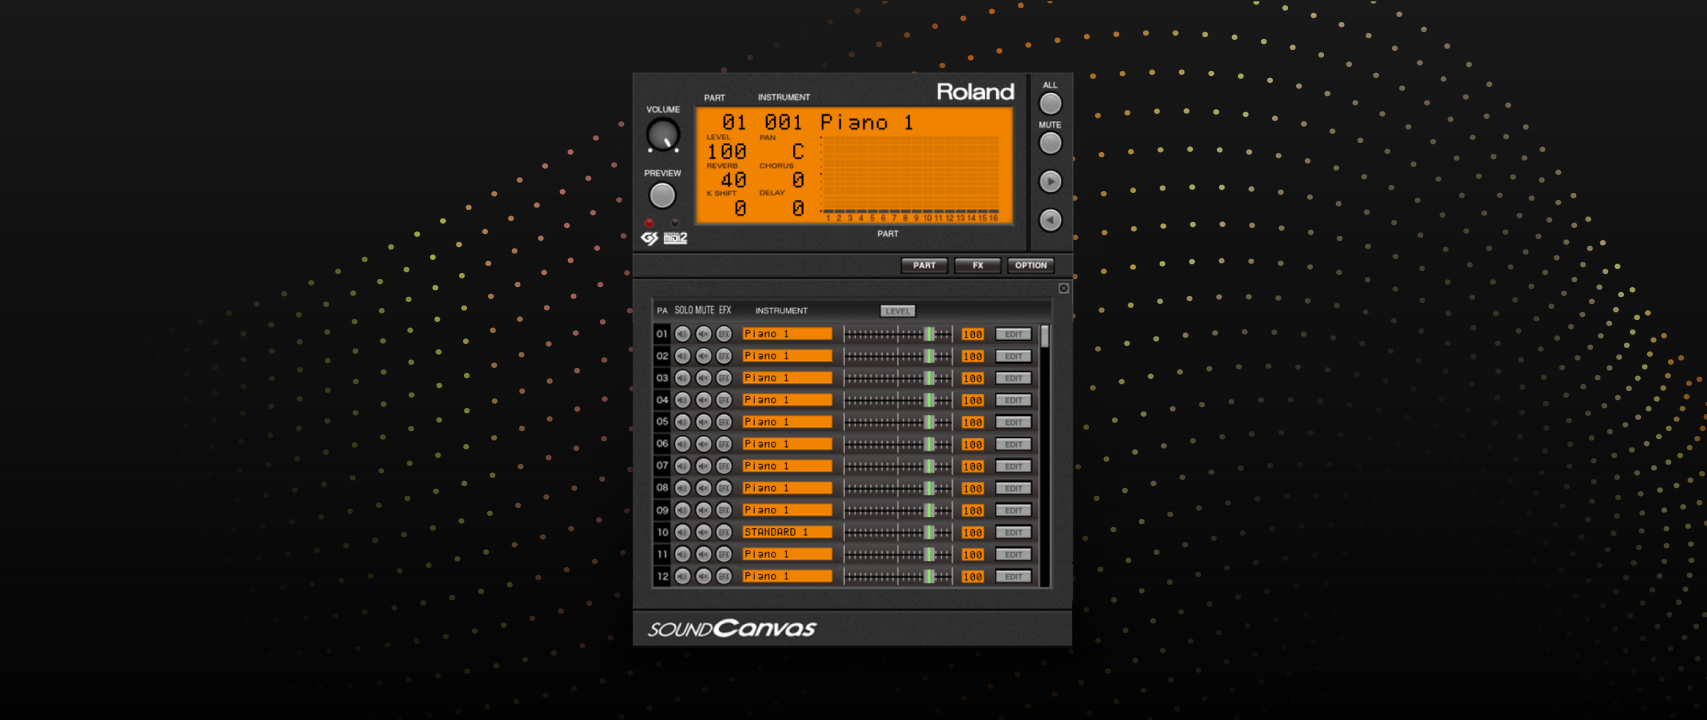Enable EFX on part 07
1707x720 pixels.
coord(724,466)
